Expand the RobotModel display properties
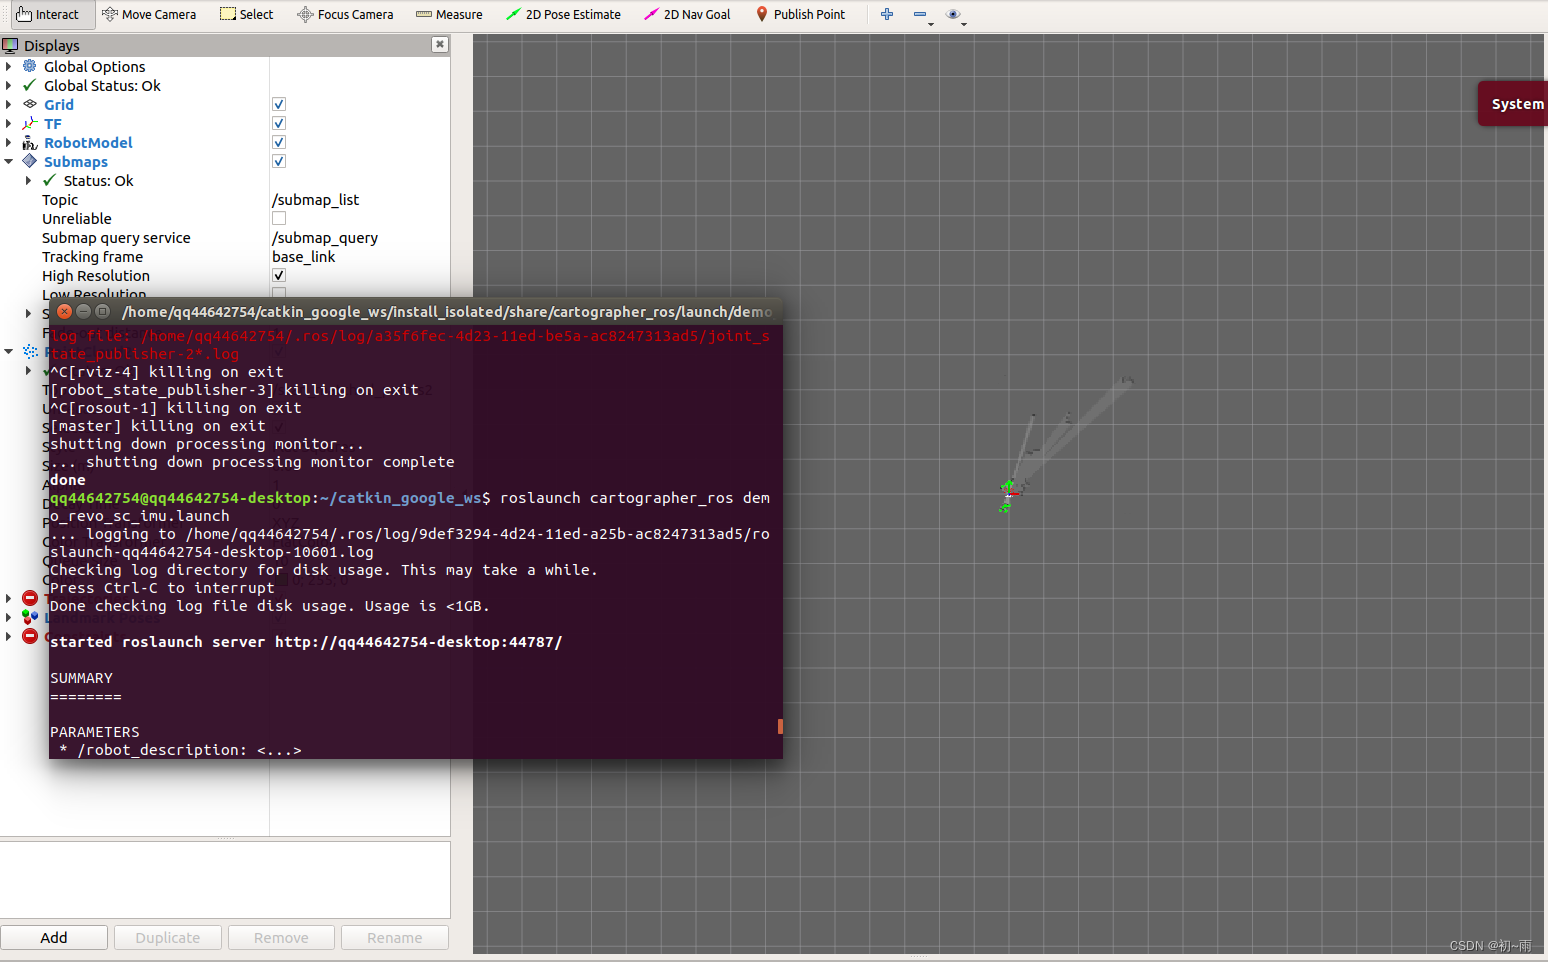 [x=9, y=142]
